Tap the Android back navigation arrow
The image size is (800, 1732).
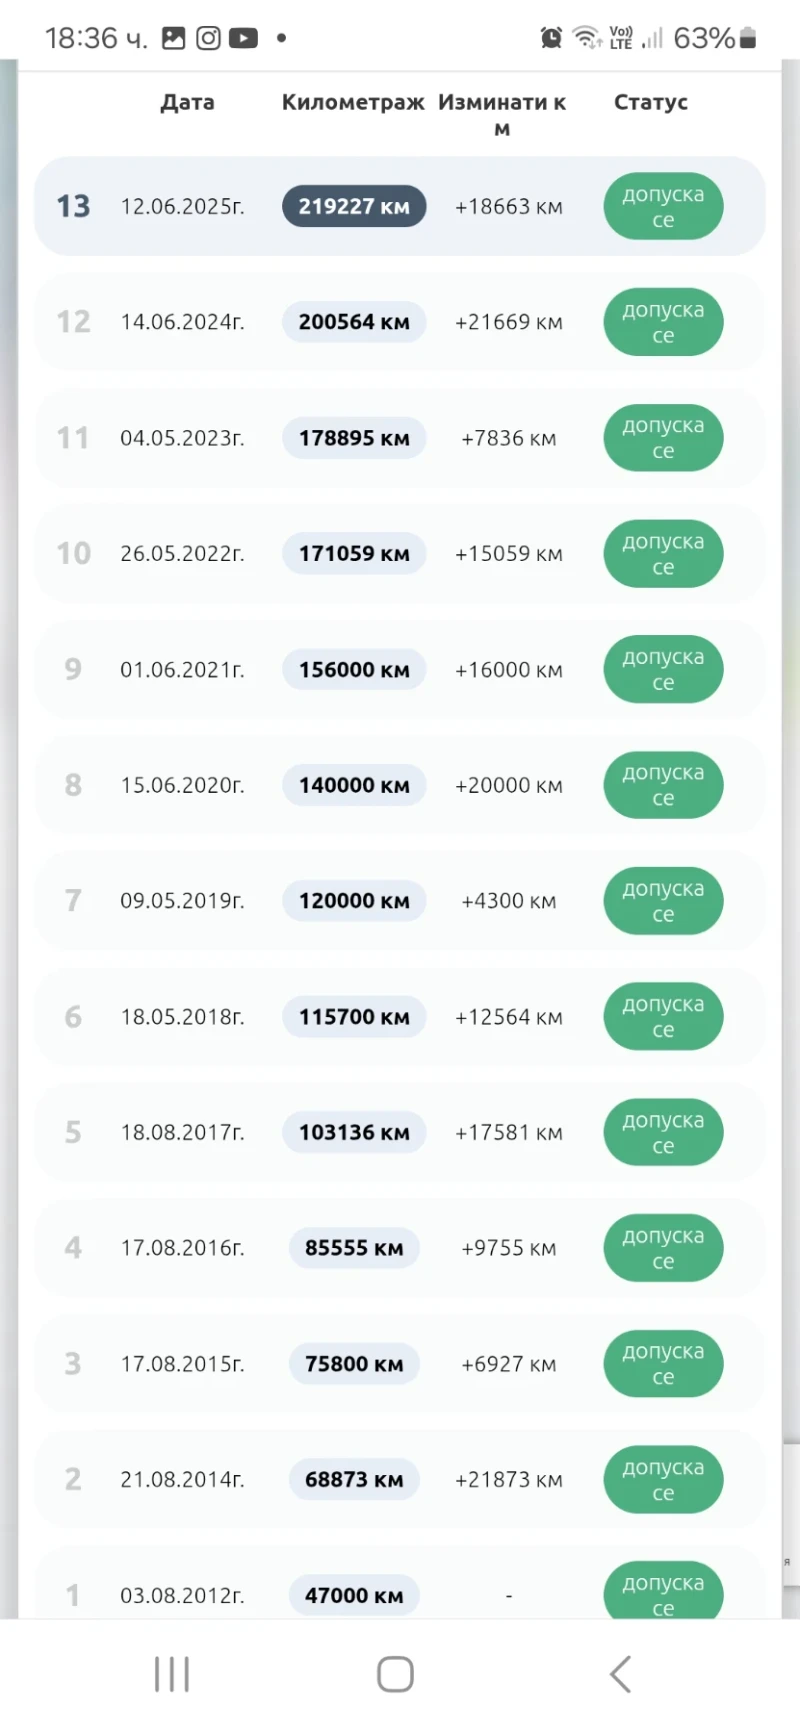pyautogui.click(x=620, y=1674)
